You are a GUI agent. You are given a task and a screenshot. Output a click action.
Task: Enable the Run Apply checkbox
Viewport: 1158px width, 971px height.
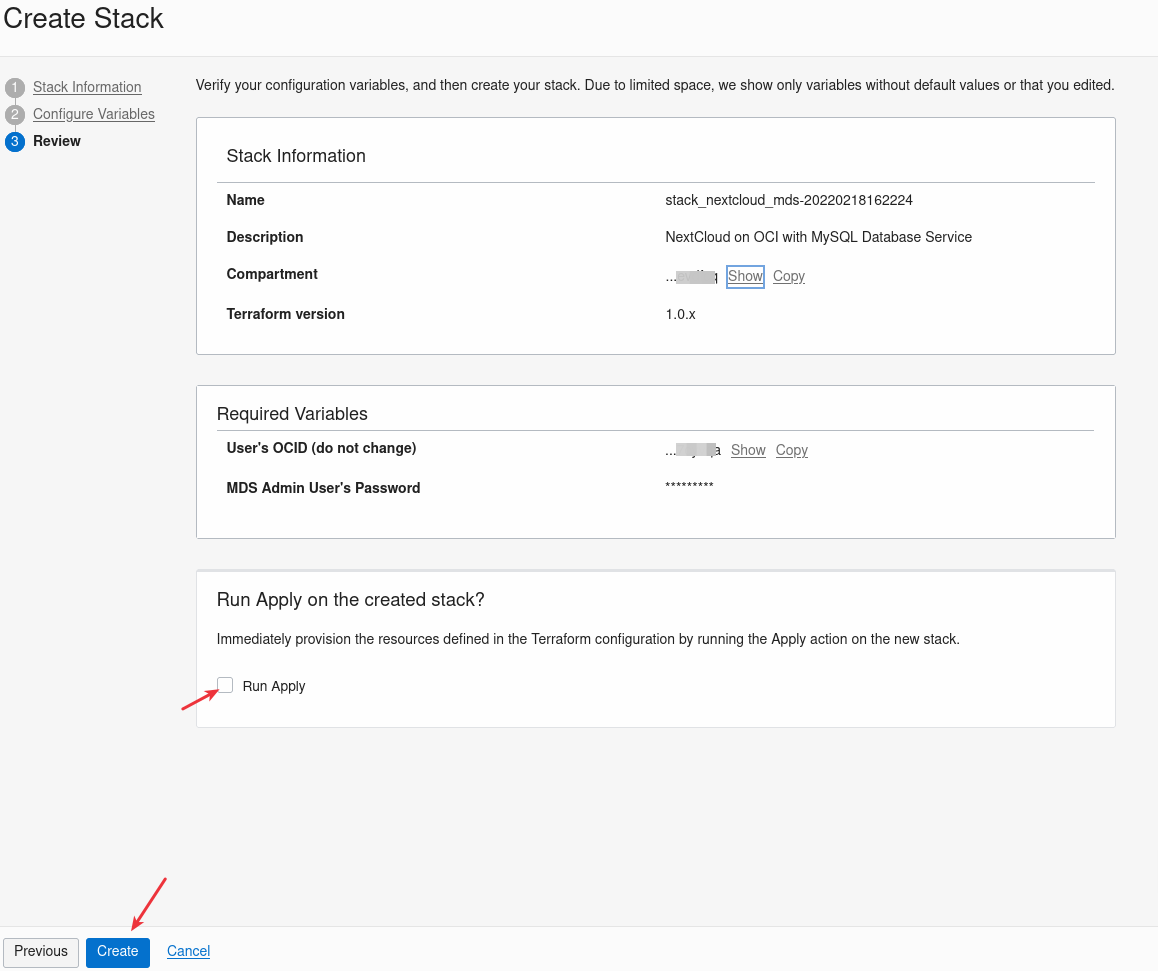click(x=226, y=685)
